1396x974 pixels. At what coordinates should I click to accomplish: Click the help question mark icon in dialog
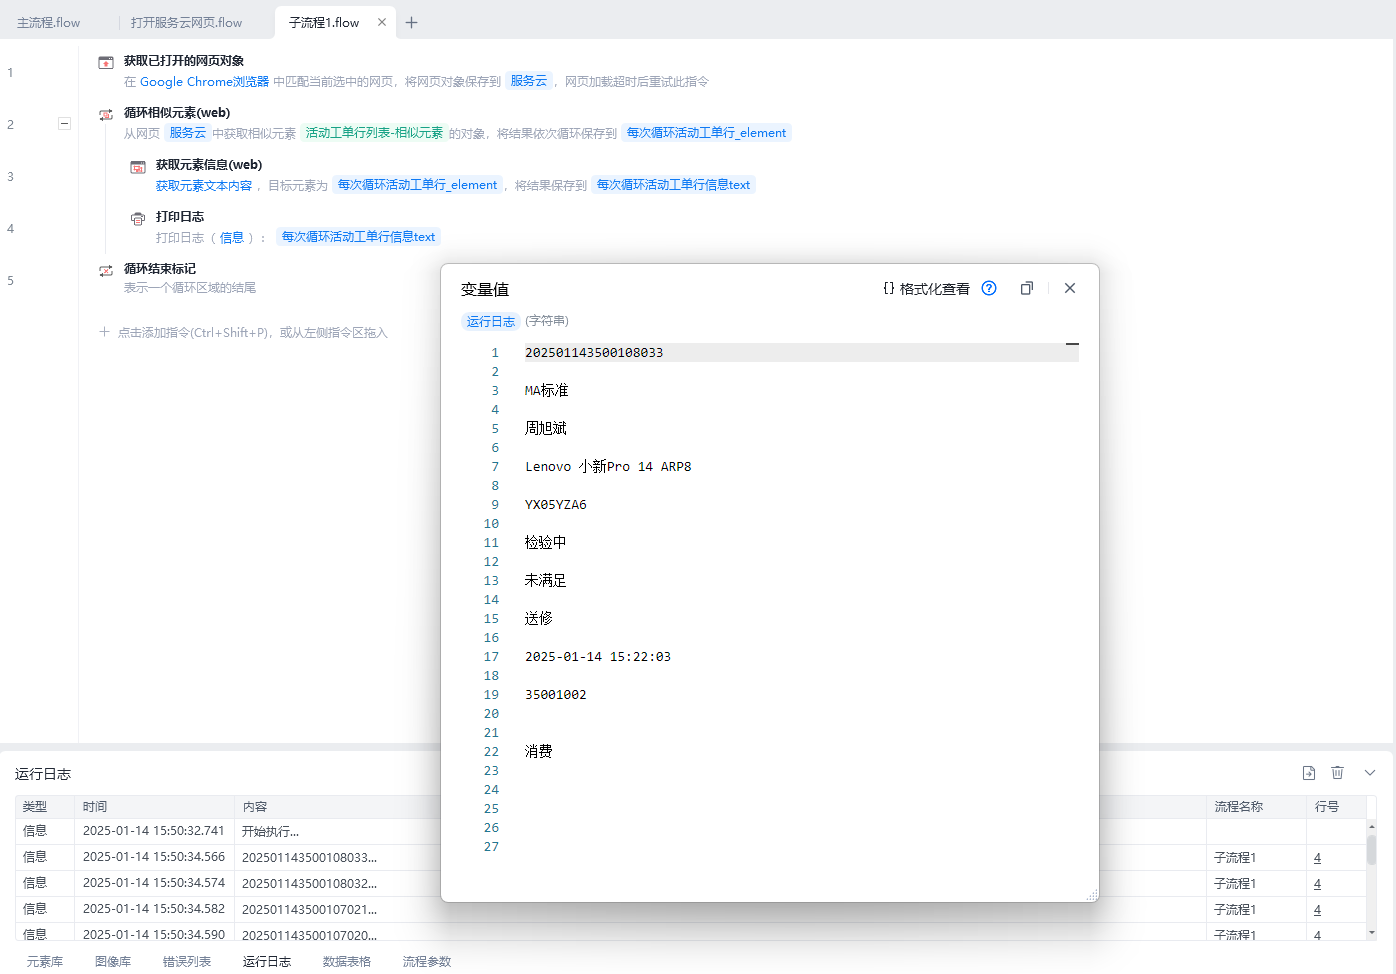pyautogui.click(x=989, y=288)
